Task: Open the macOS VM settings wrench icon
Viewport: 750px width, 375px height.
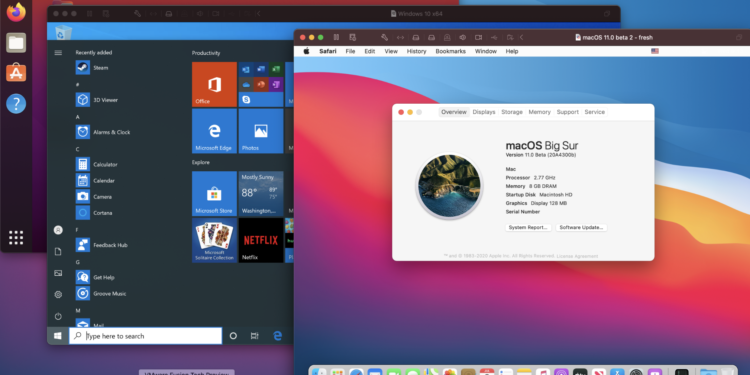Action: 384,37
